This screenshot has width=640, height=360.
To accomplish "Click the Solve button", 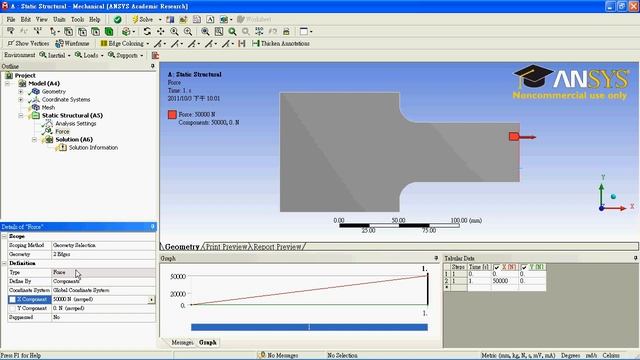I will (x=142, y=20).
